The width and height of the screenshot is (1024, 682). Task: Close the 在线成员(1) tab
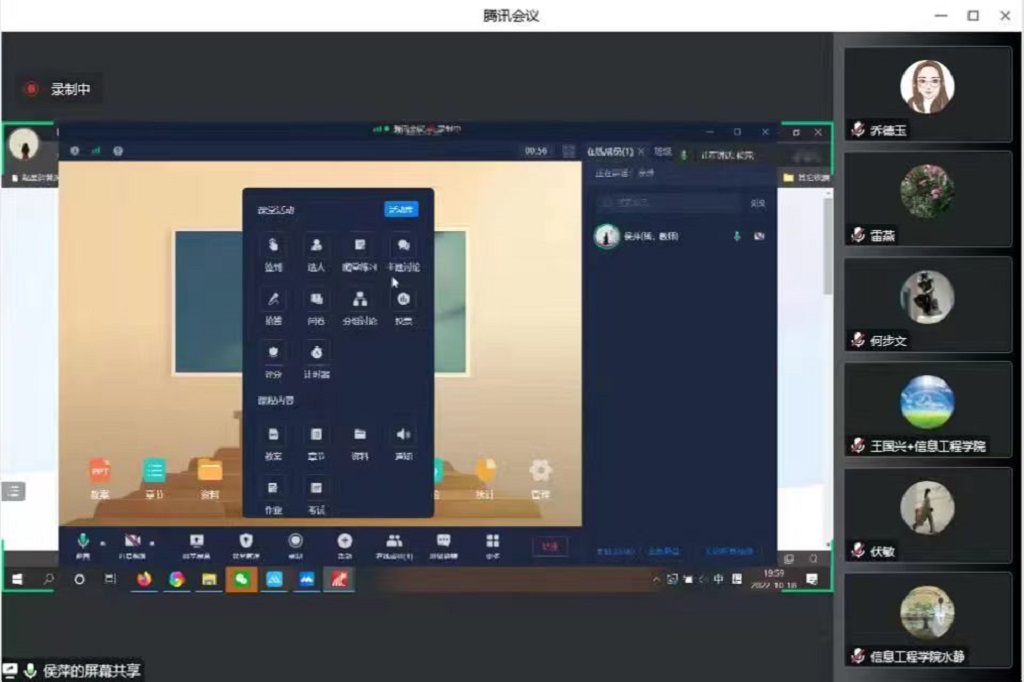tap(641, 152)
